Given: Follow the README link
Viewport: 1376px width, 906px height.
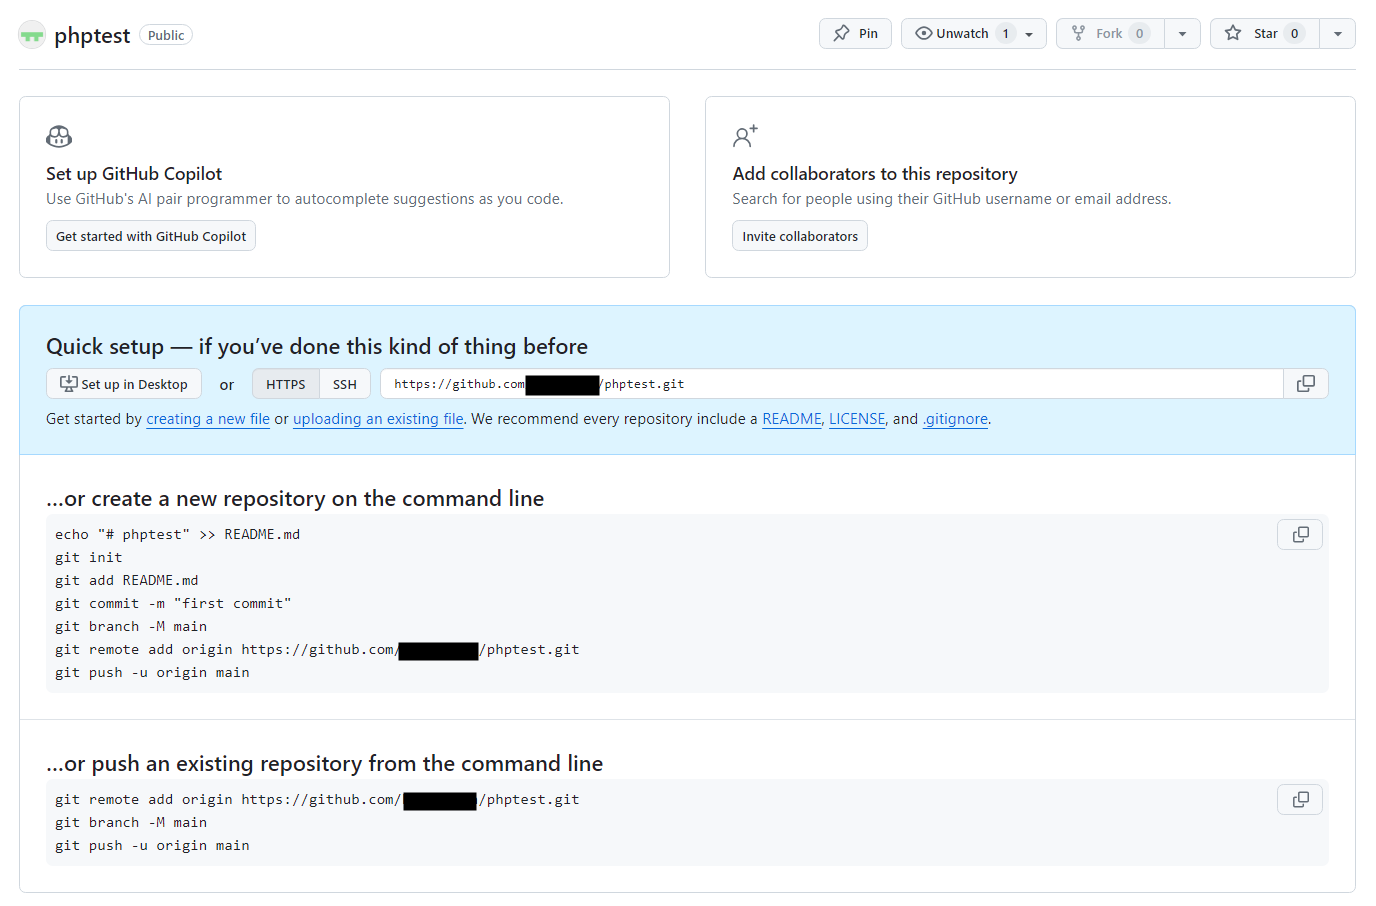Looking at the screenshot, I should pyautogui.click(x=792, y=419).
